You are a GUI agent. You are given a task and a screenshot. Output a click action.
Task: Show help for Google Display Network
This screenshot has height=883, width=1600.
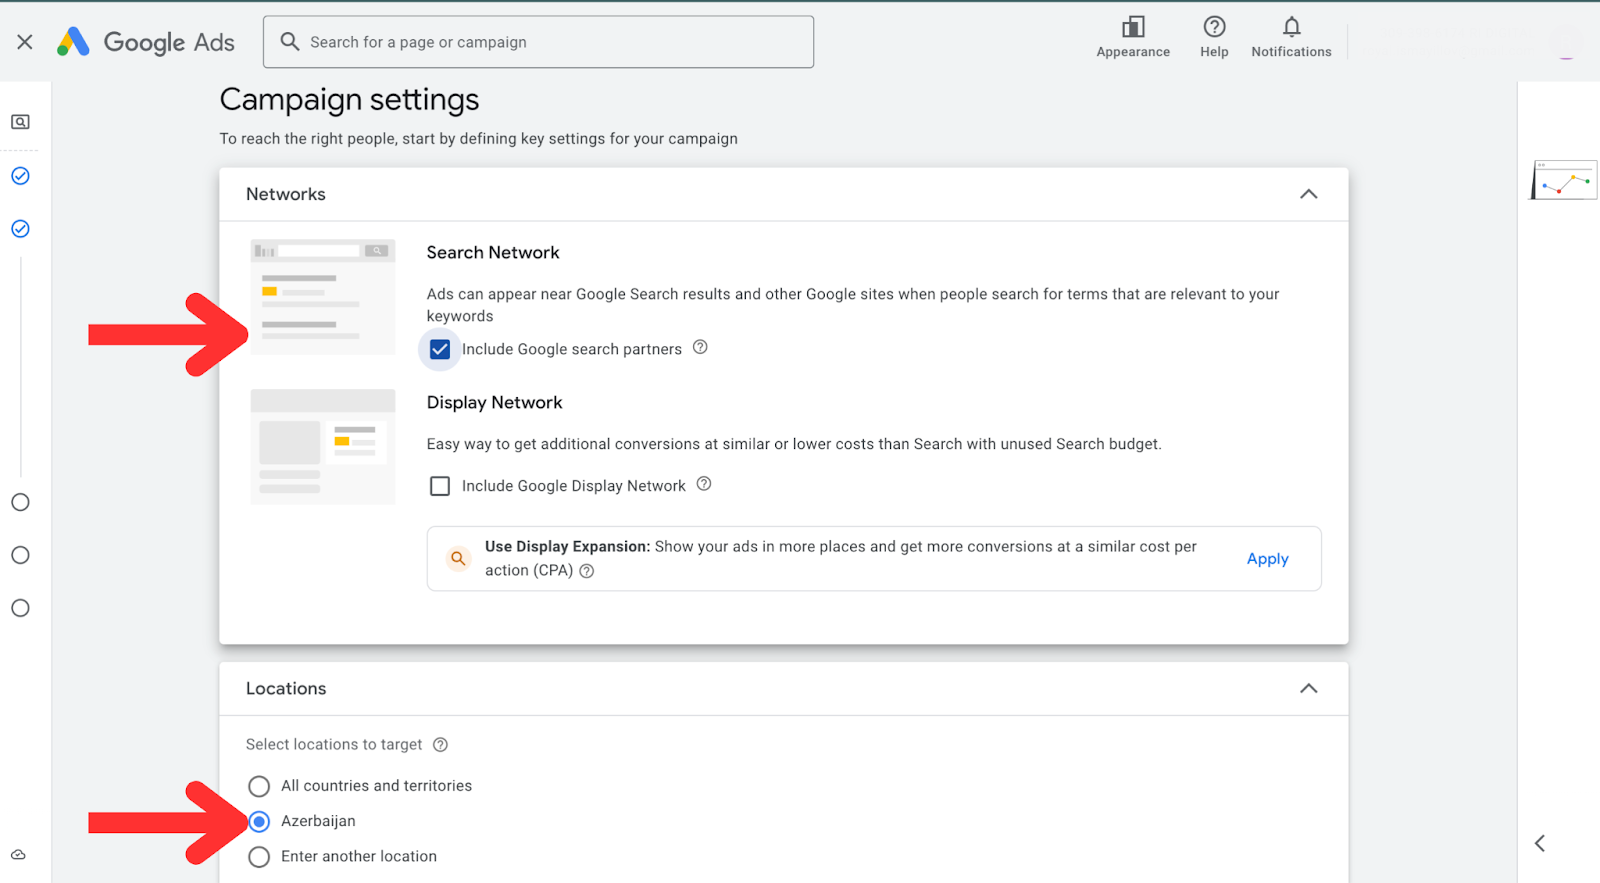click(704, 484)
